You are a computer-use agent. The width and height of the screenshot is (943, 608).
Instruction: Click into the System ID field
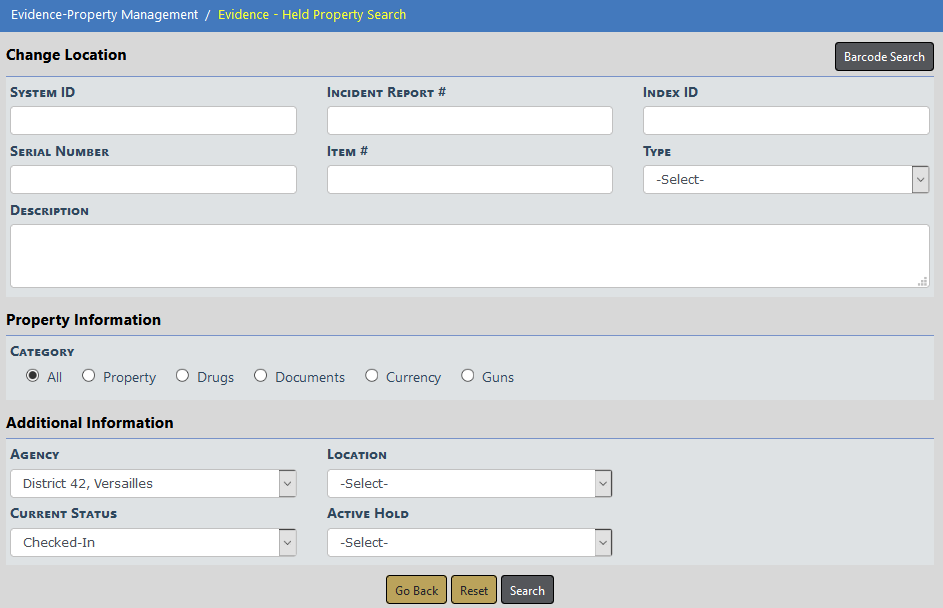click(153, 121)
